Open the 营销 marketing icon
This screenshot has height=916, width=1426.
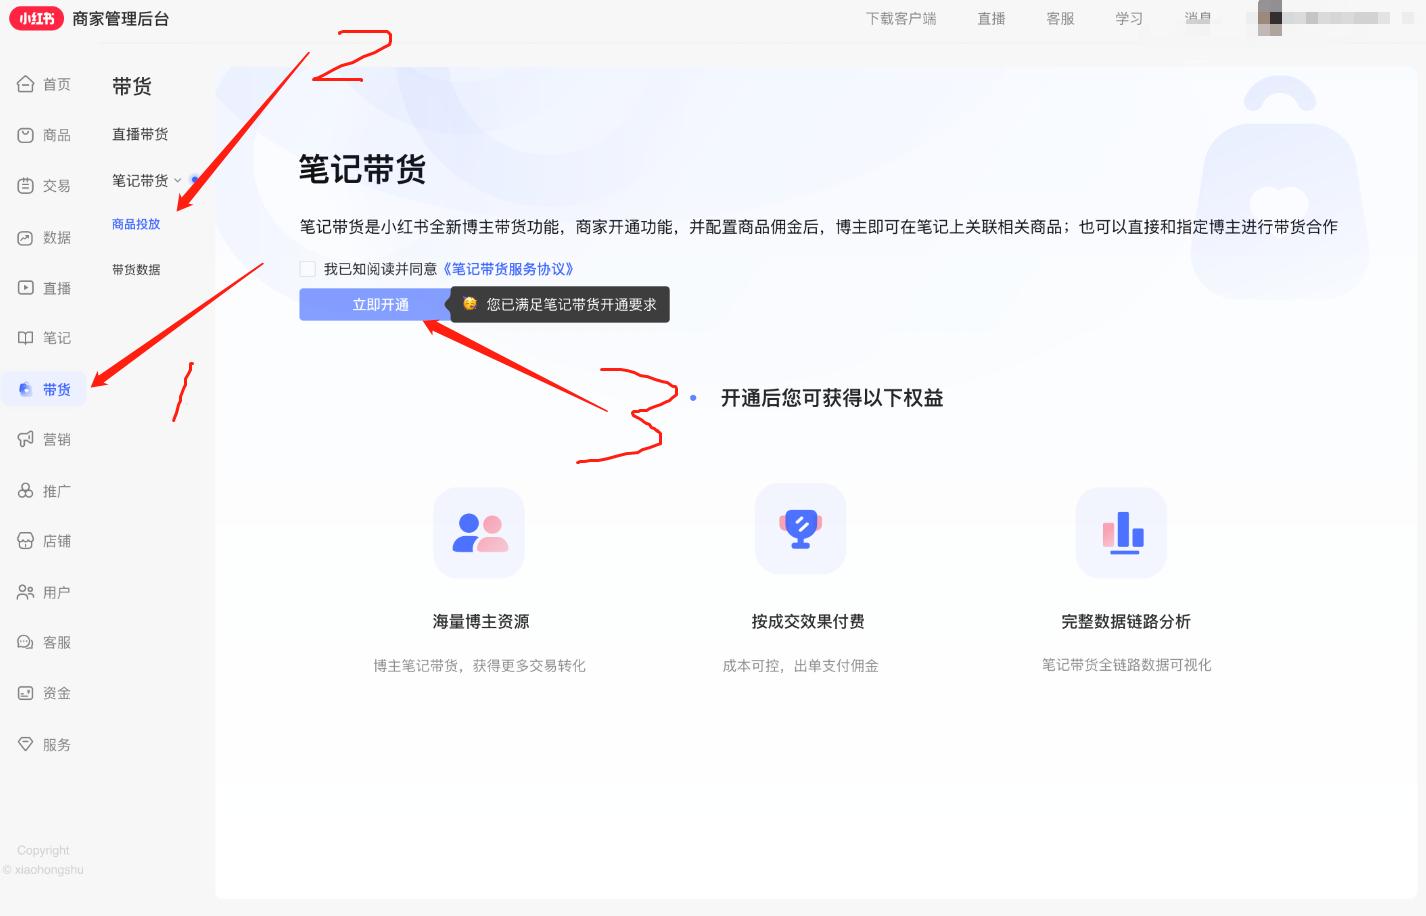pyautogui.click(x=27, y=439)
